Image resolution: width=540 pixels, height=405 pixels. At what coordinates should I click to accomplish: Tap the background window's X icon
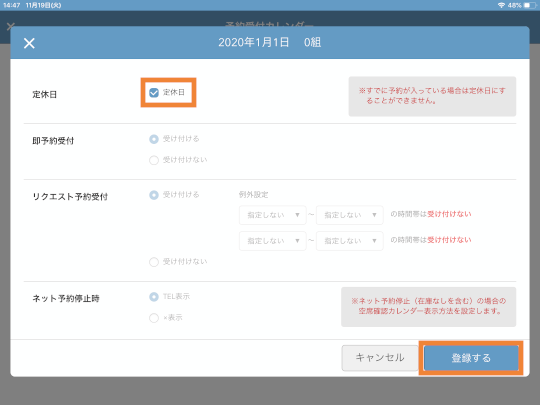point(11,26)
